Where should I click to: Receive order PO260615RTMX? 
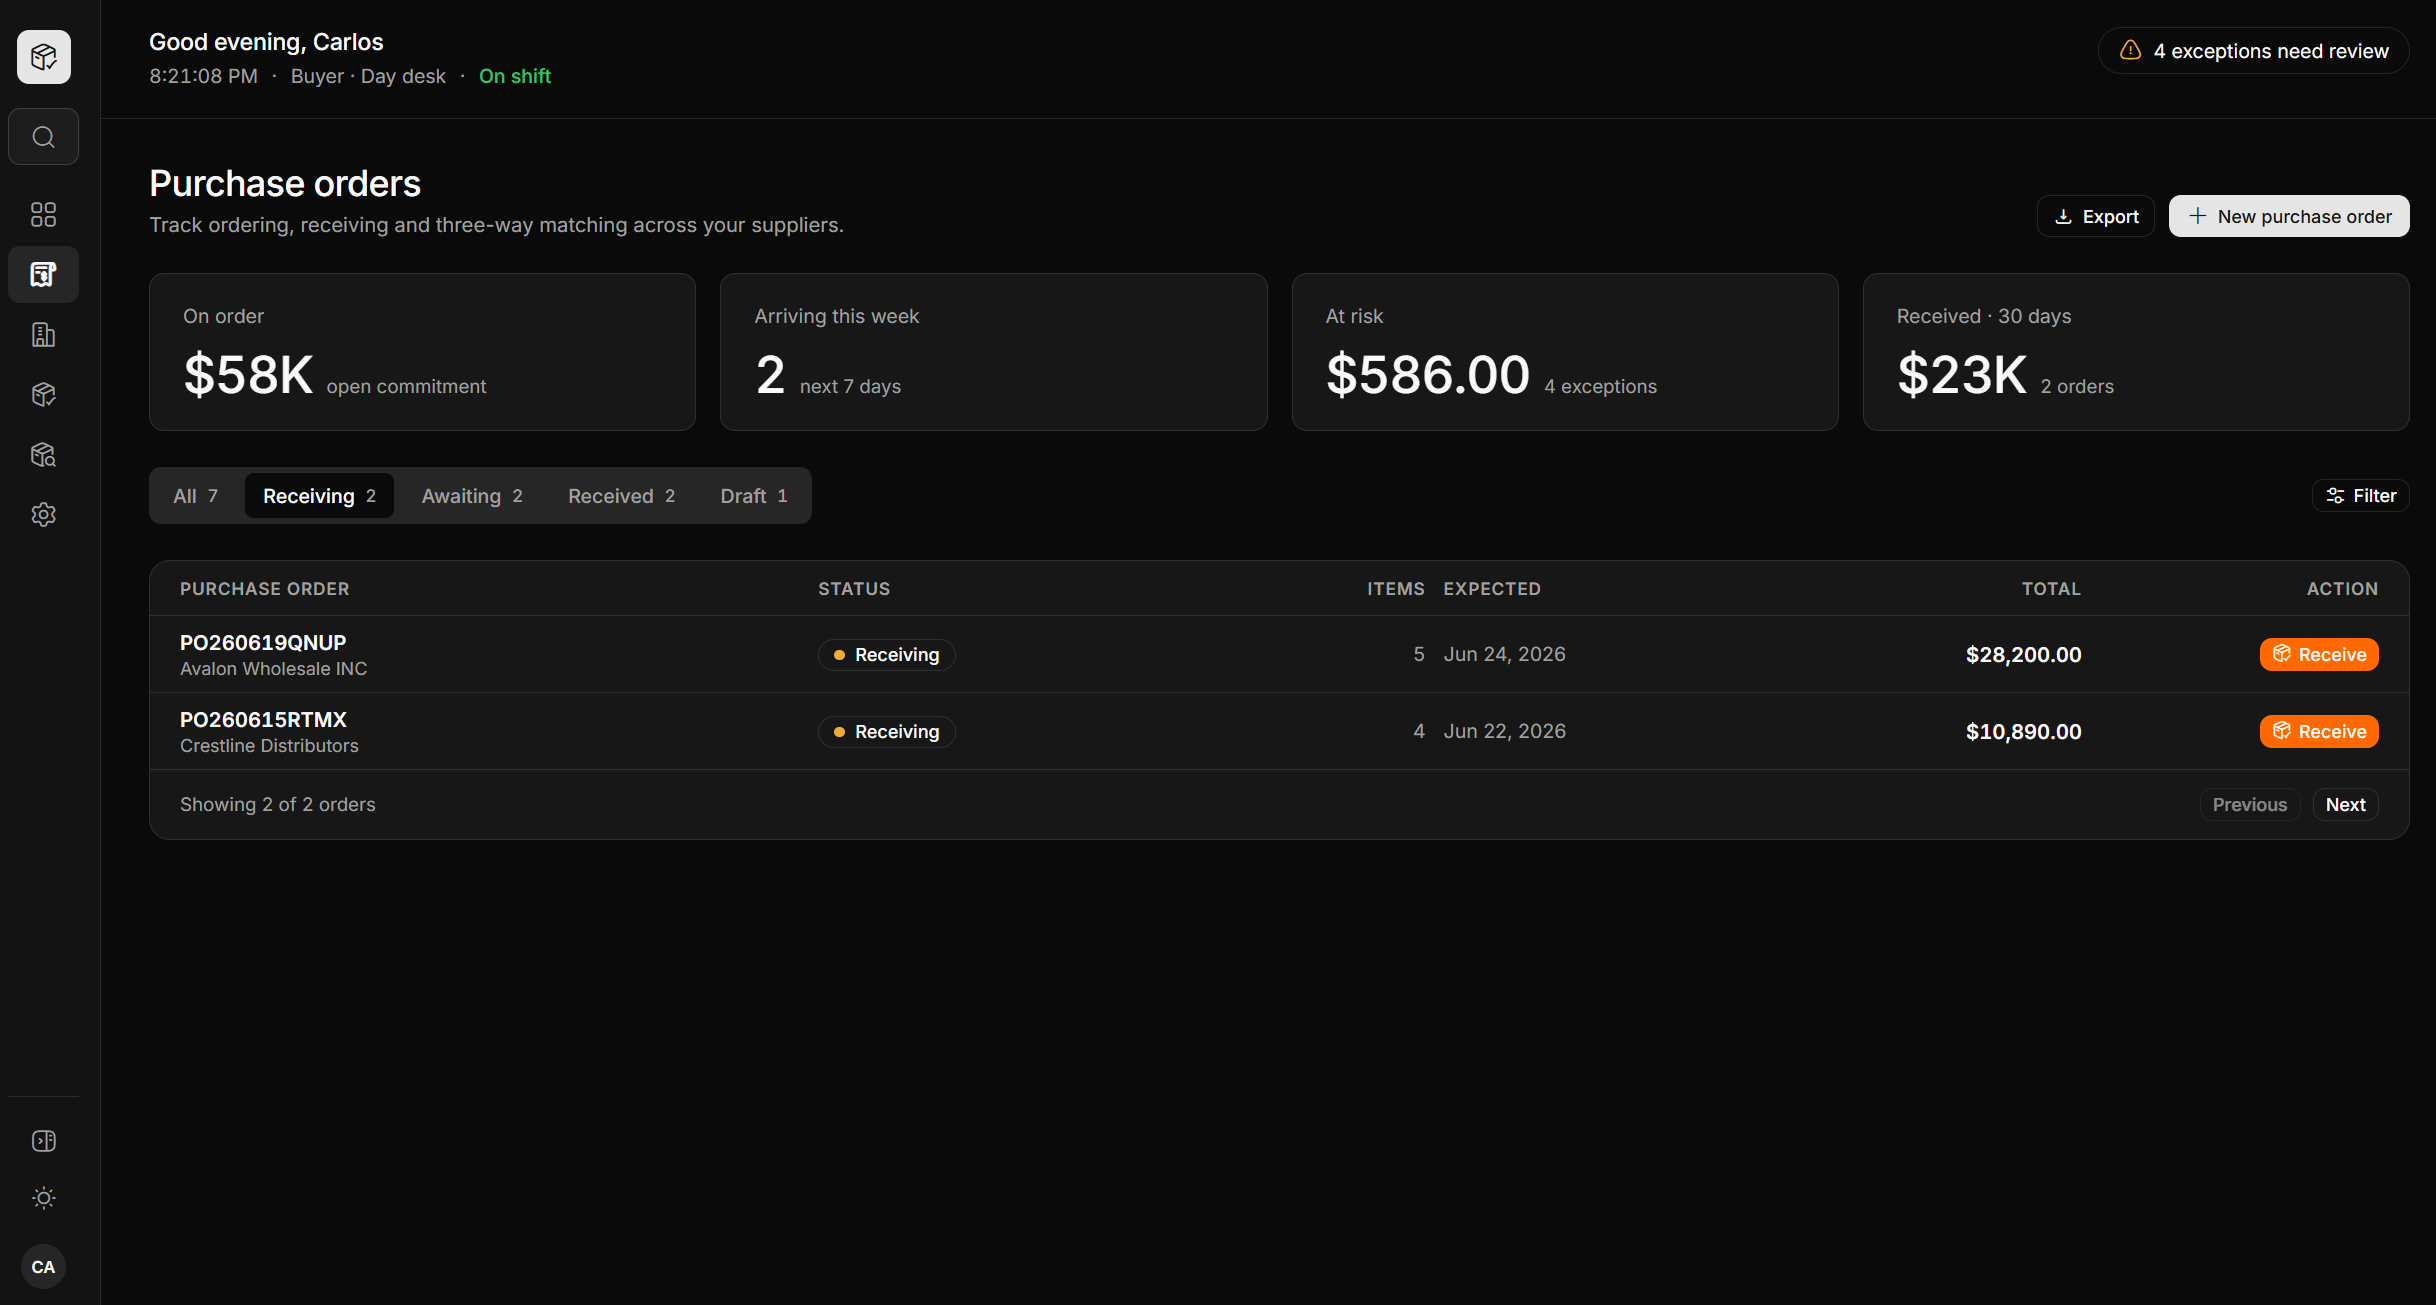(x=2319, y=731)
